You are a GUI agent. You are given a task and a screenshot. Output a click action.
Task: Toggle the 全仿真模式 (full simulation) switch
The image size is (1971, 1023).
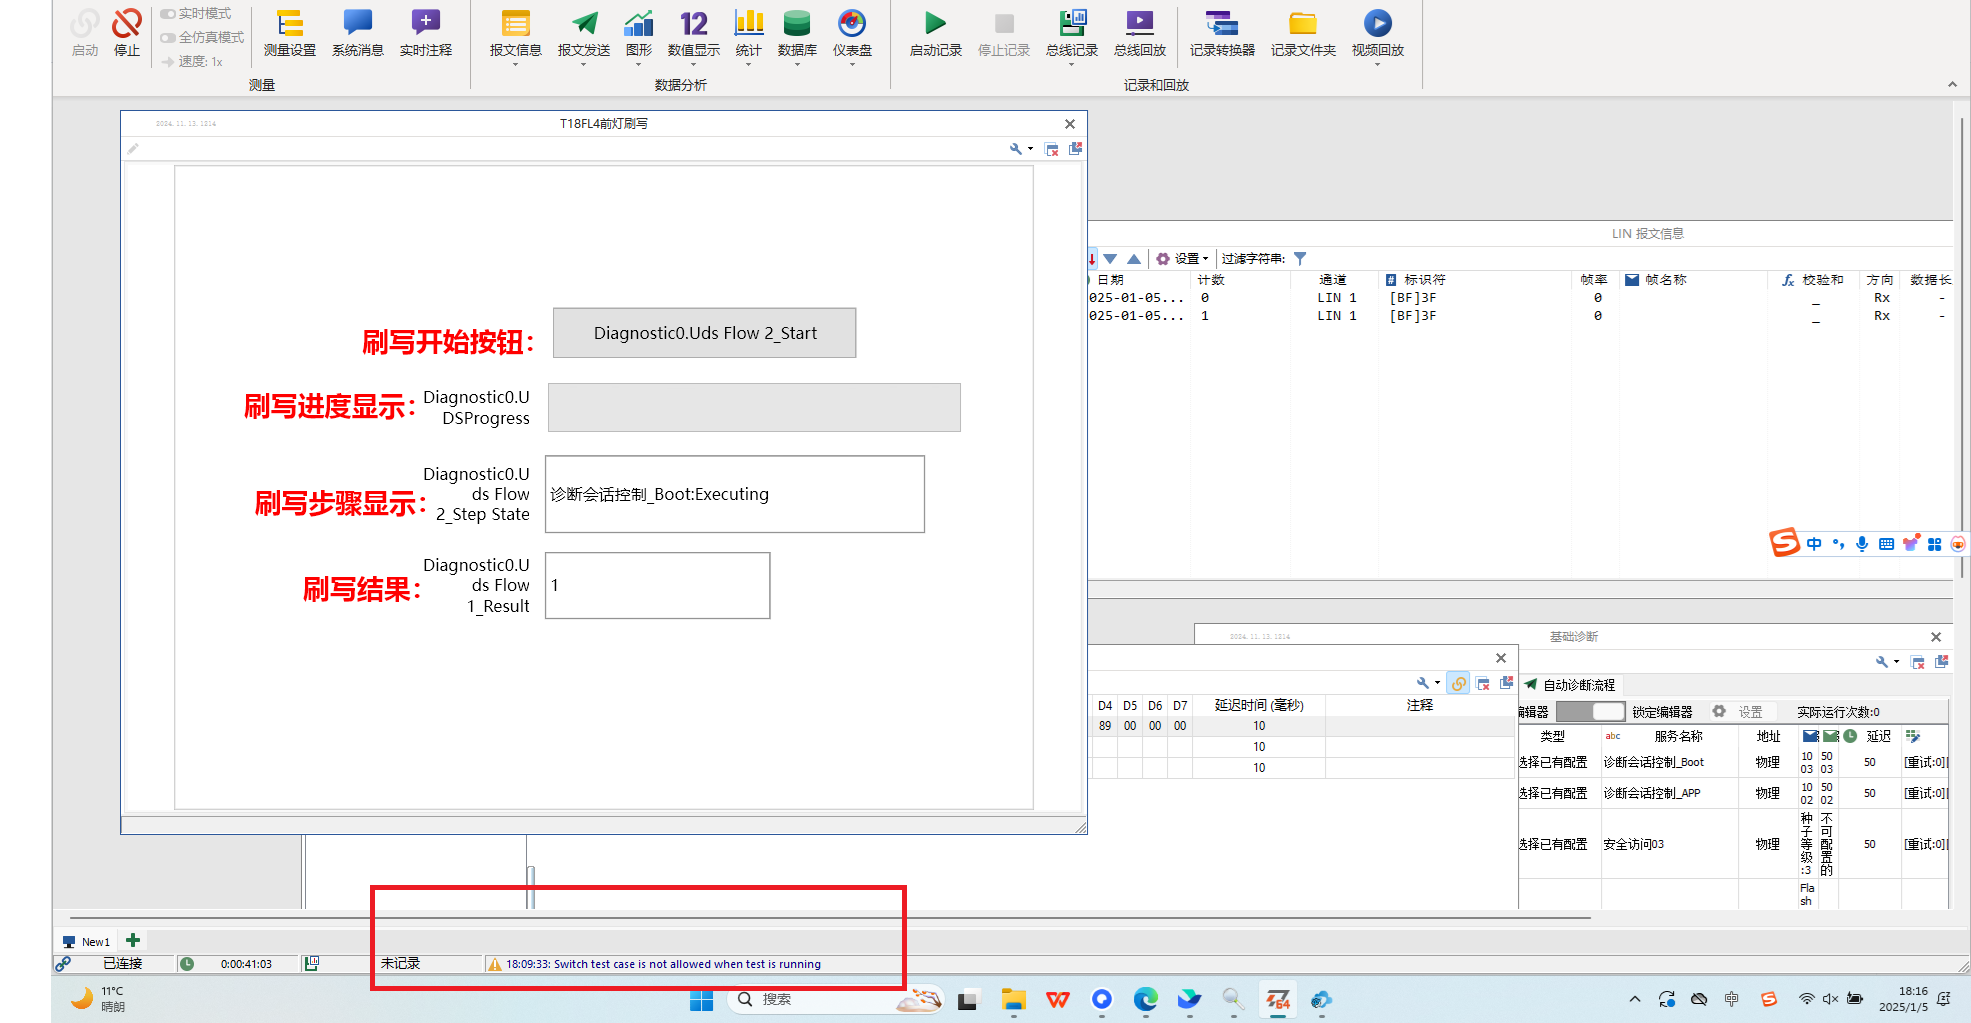[168, 38]
